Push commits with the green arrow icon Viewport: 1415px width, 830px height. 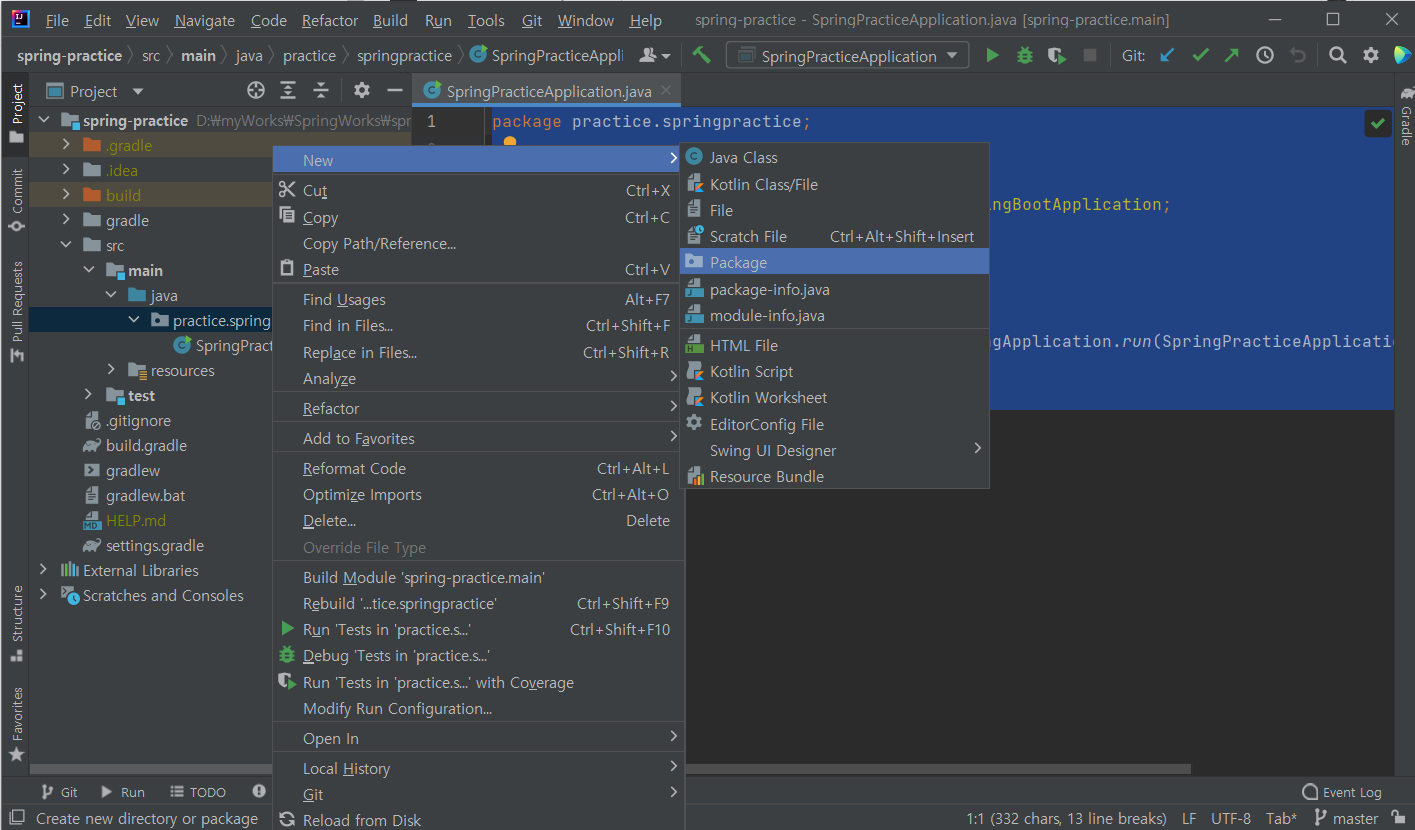pyautogui.click(x=1232, y=56)
